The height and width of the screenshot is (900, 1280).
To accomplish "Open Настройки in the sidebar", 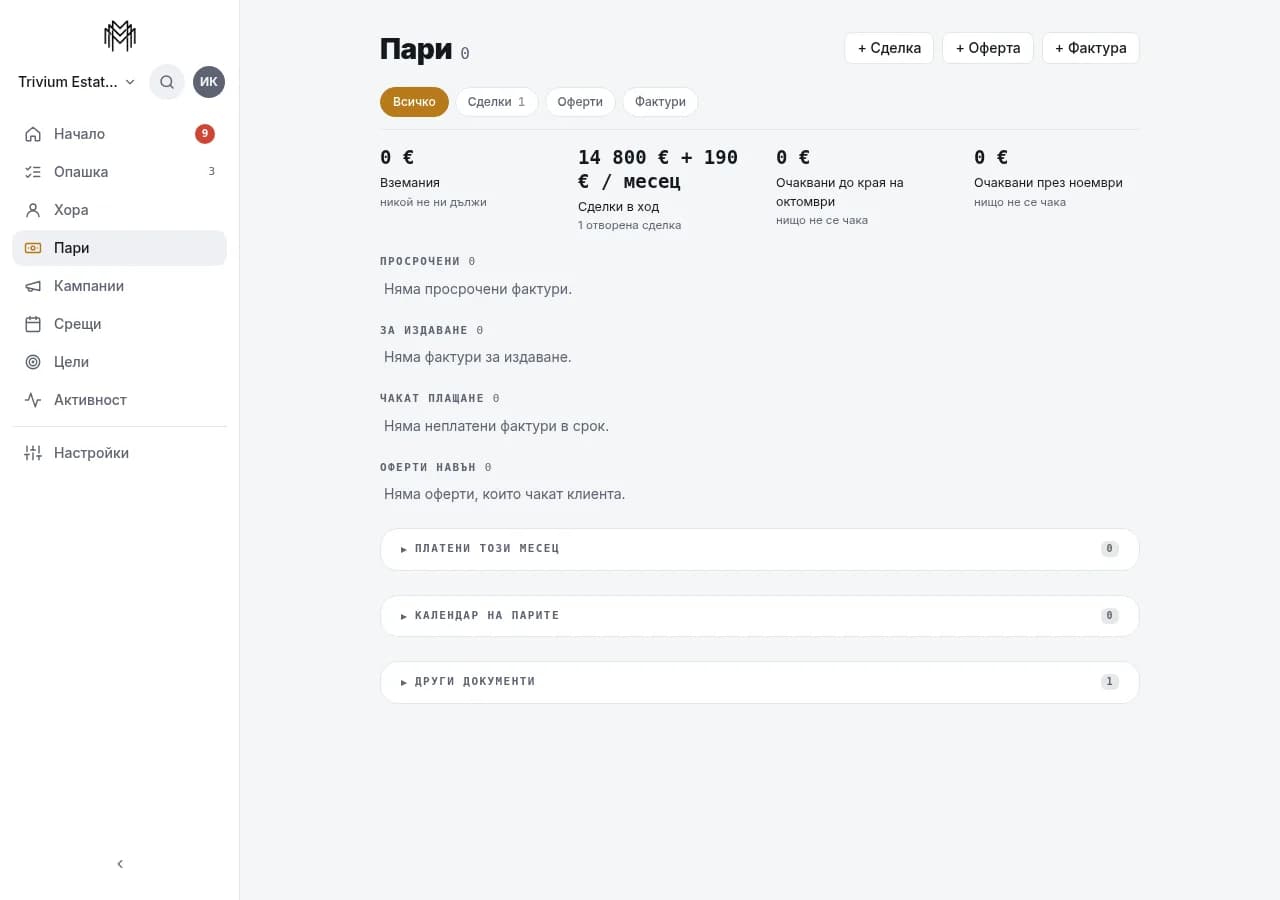I will pyautogui.click(x=120, y=453).
